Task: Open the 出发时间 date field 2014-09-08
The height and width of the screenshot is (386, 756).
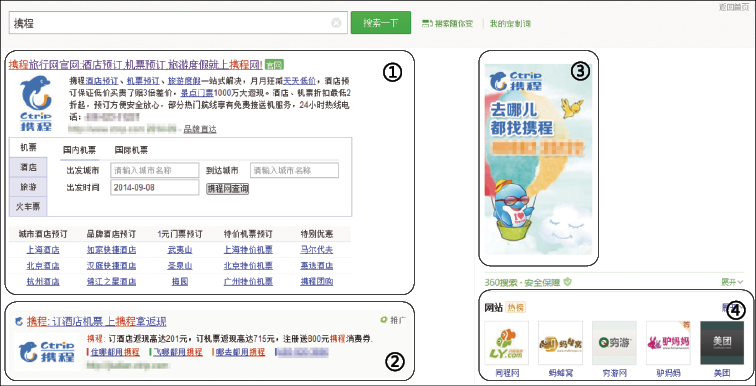Action: coord(154,187)
